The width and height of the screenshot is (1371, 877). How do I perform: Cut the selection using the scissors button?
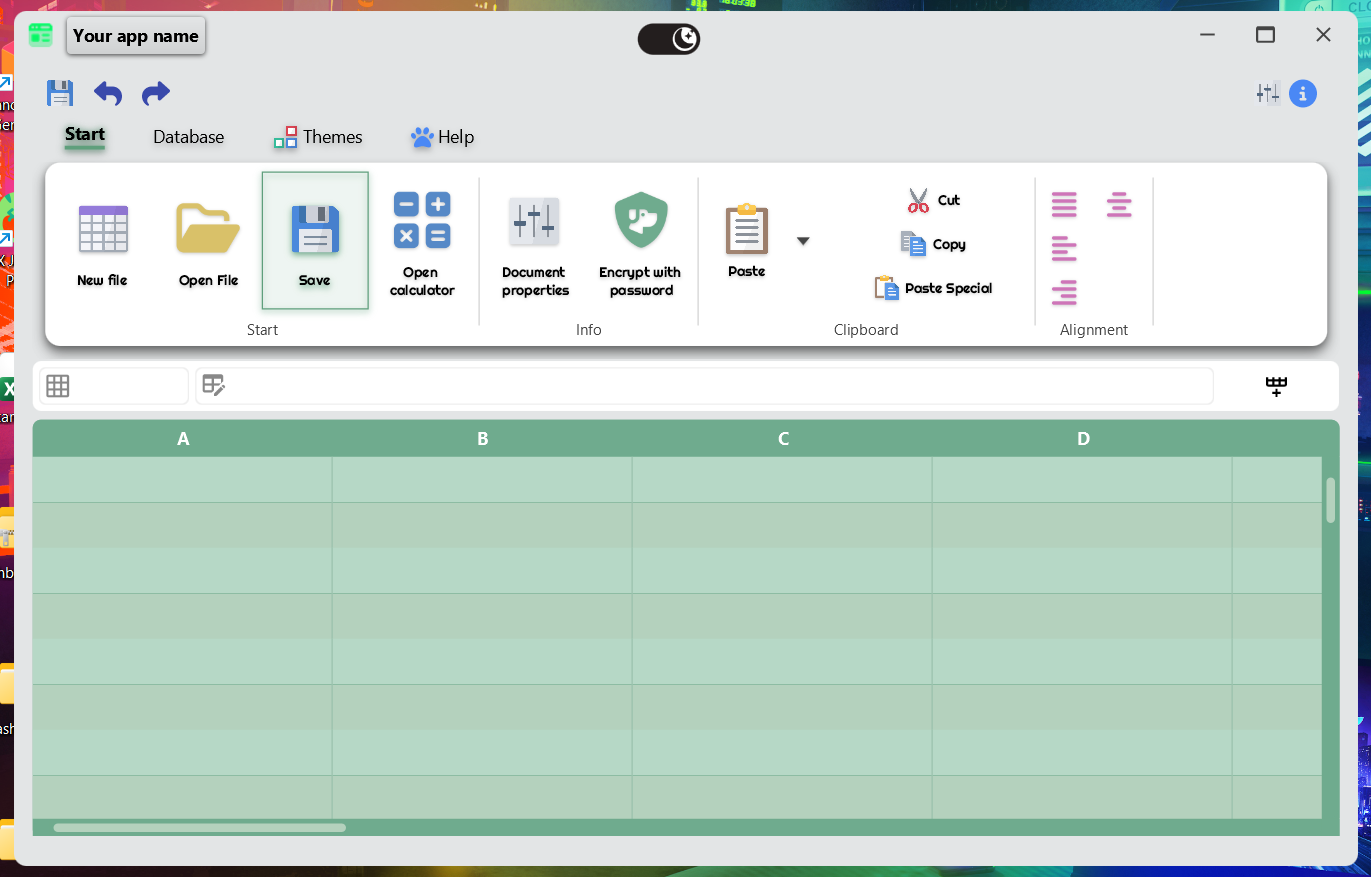point(934,200)
